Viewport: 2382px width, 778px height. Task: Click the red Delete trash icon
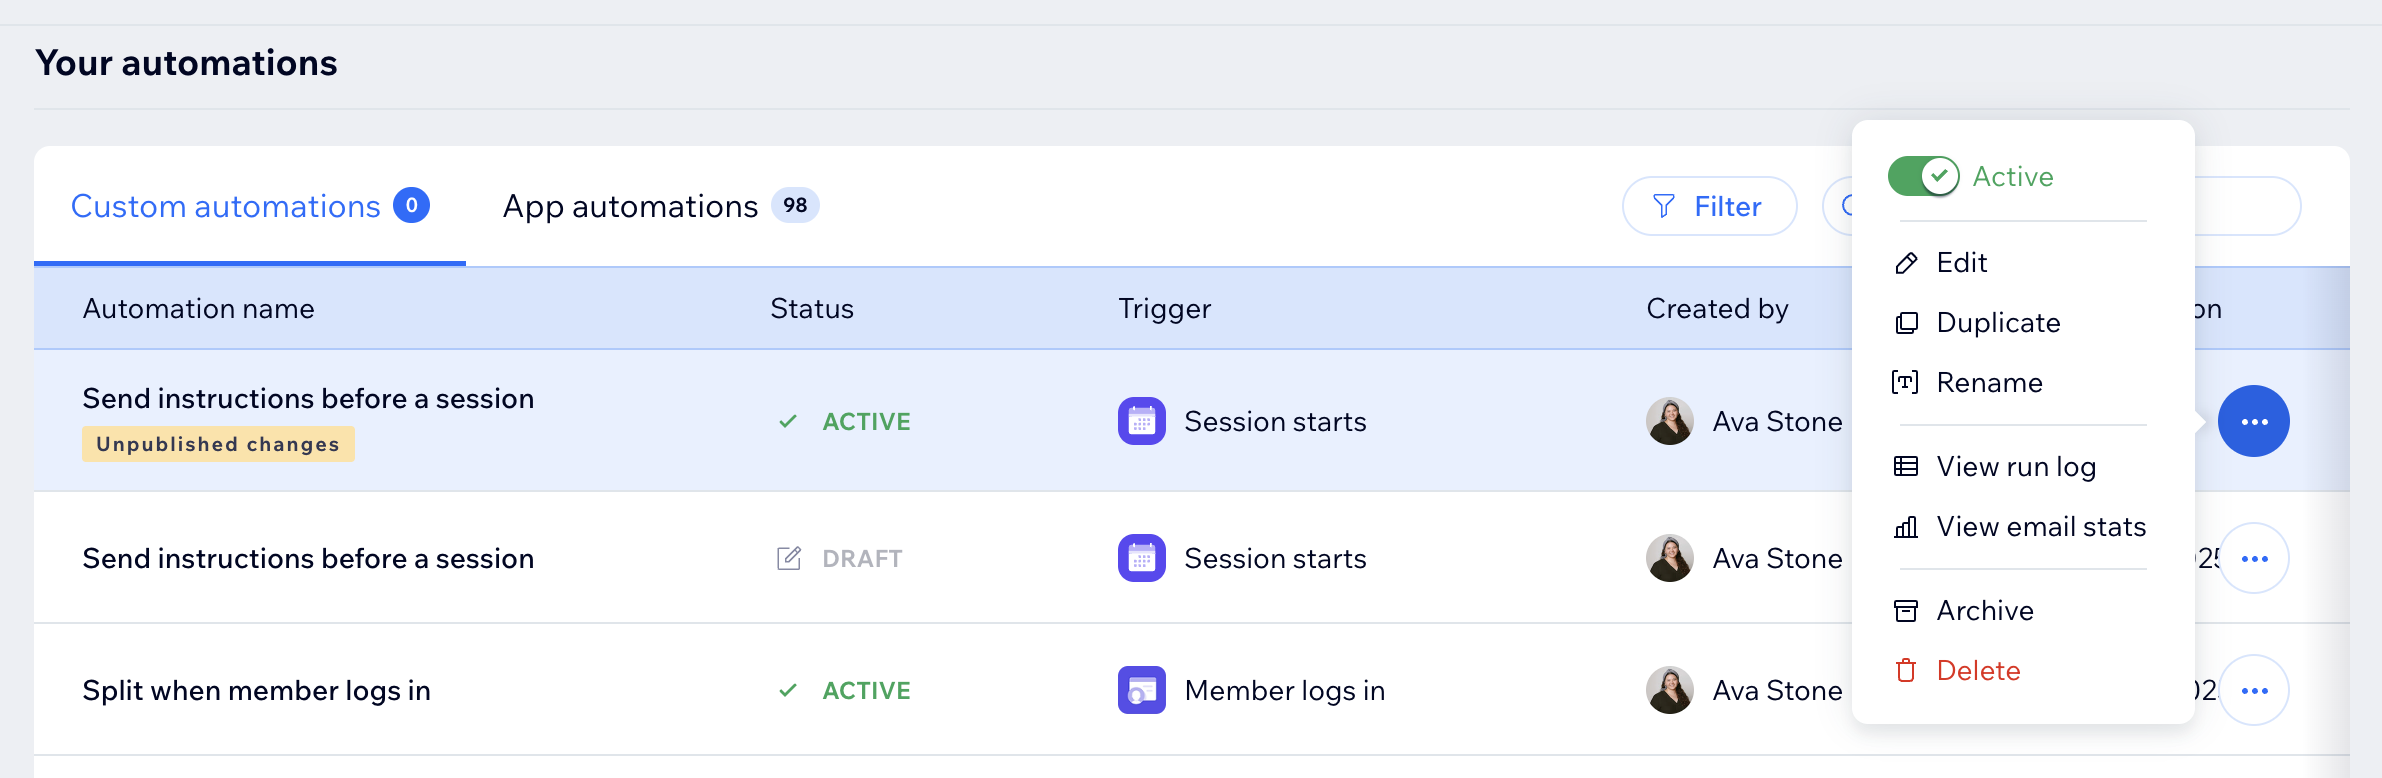coord(1906,671)
